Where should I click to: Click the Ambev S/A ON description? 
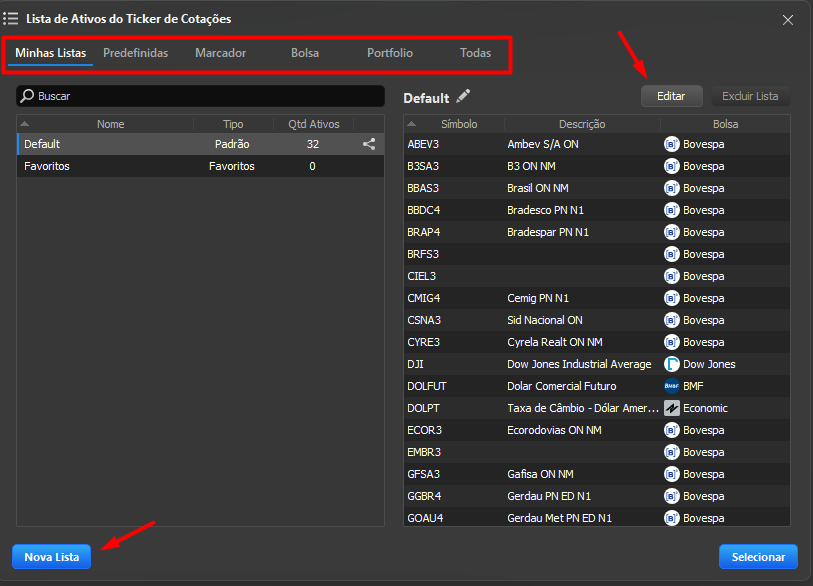click(x=543, y=144)
